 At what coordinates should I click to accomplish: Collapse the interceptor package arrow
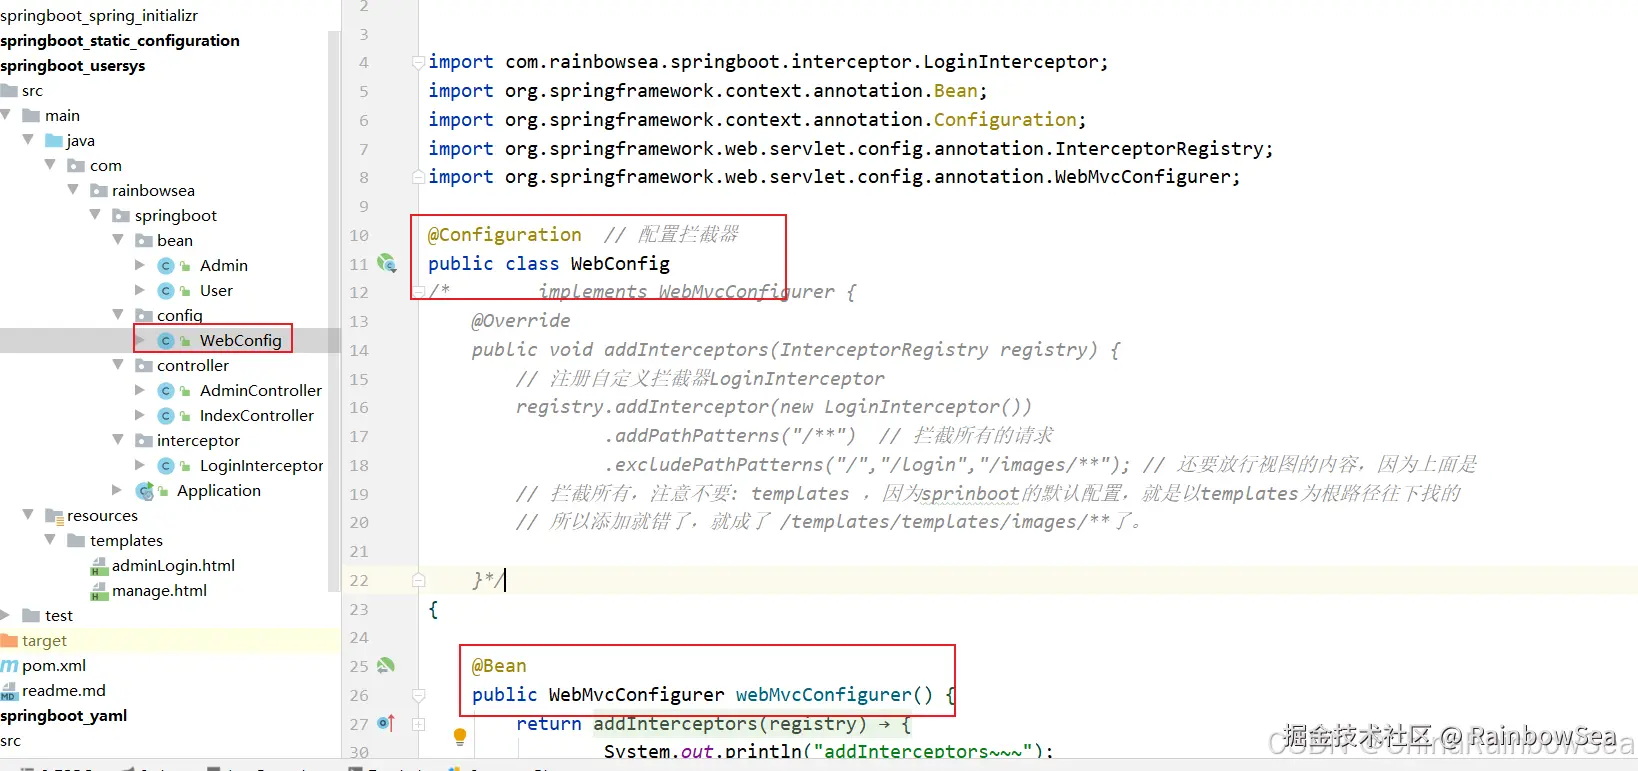(x=118, y=440)
